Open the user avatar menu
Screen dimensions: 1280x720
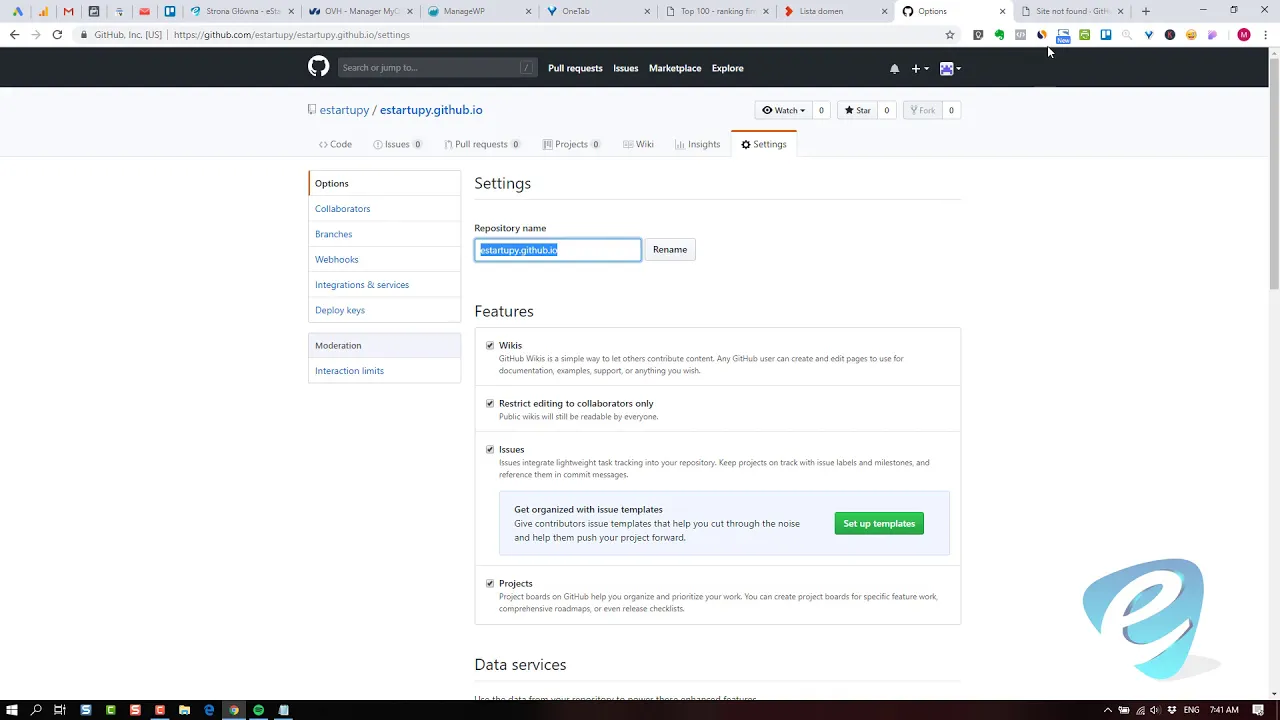coord(950,69)
